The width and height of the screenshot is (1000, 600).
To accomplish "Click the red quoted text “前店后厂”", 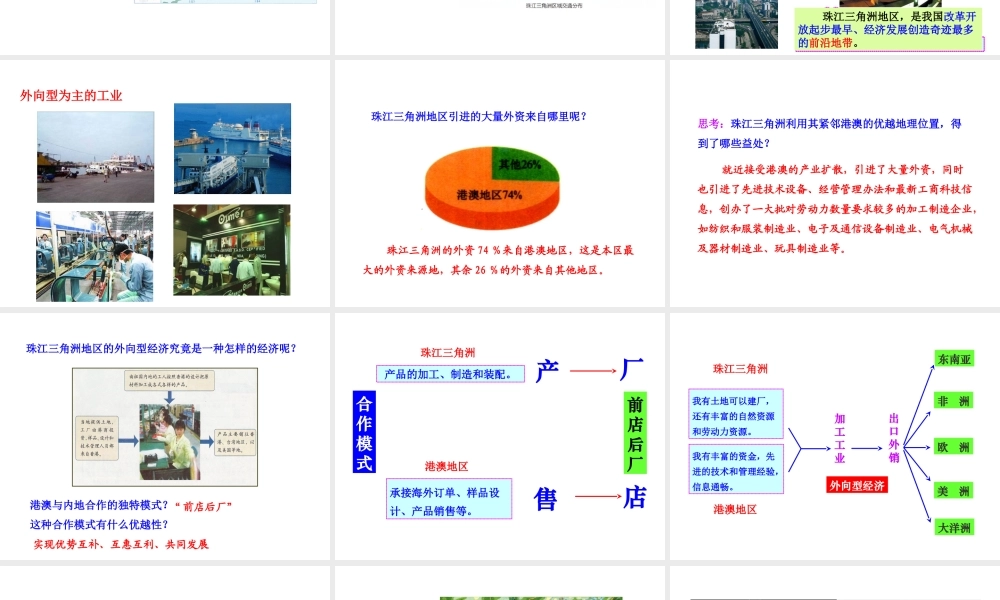I will coord(203,506).
